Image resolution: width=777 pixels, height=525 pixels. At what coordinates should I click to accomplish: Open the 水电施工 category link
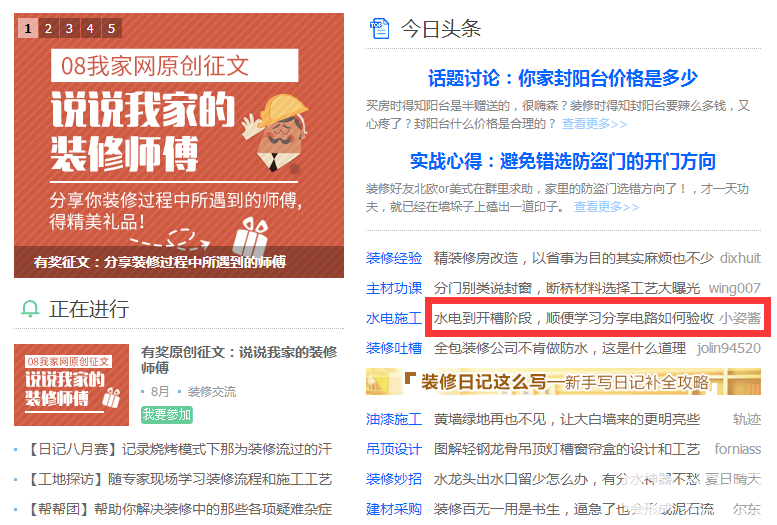pos(394,318)
